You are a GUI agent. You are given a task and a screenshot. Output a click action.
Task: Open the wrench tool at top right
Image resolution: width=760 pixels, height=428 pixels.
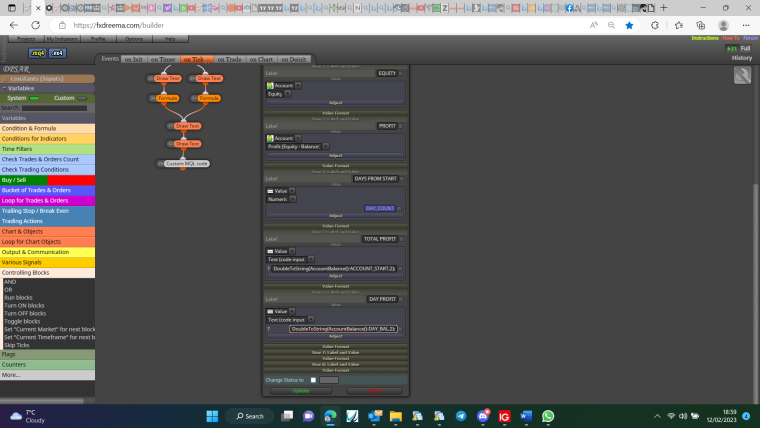click(742, 75)
